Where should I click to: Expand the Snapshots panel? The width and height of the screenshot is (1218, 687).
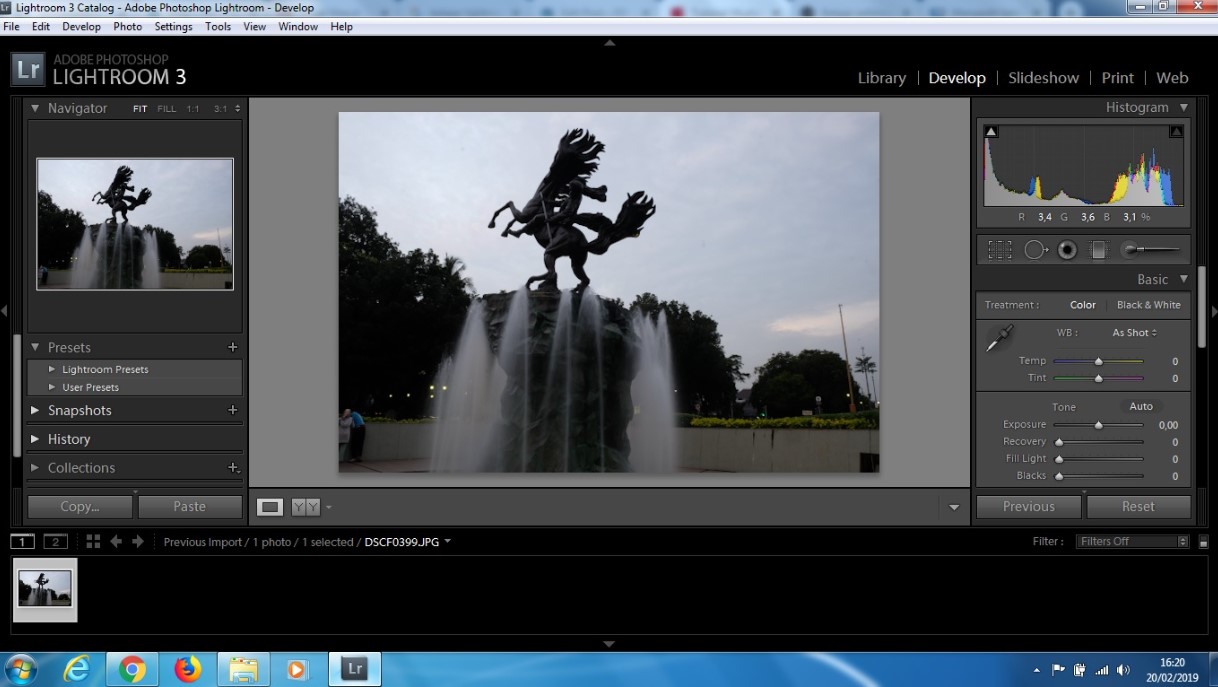80,410
